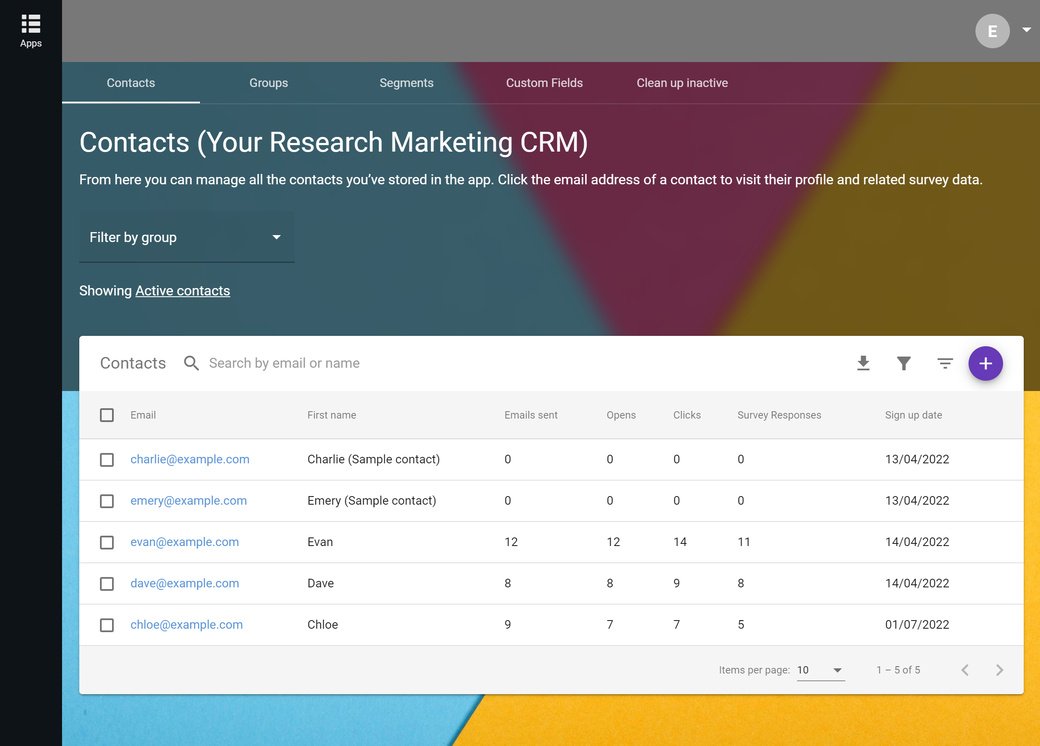Toggle the select-all contacts checkbox
This screenshot has width=1040, height=746.
point(107,414)
